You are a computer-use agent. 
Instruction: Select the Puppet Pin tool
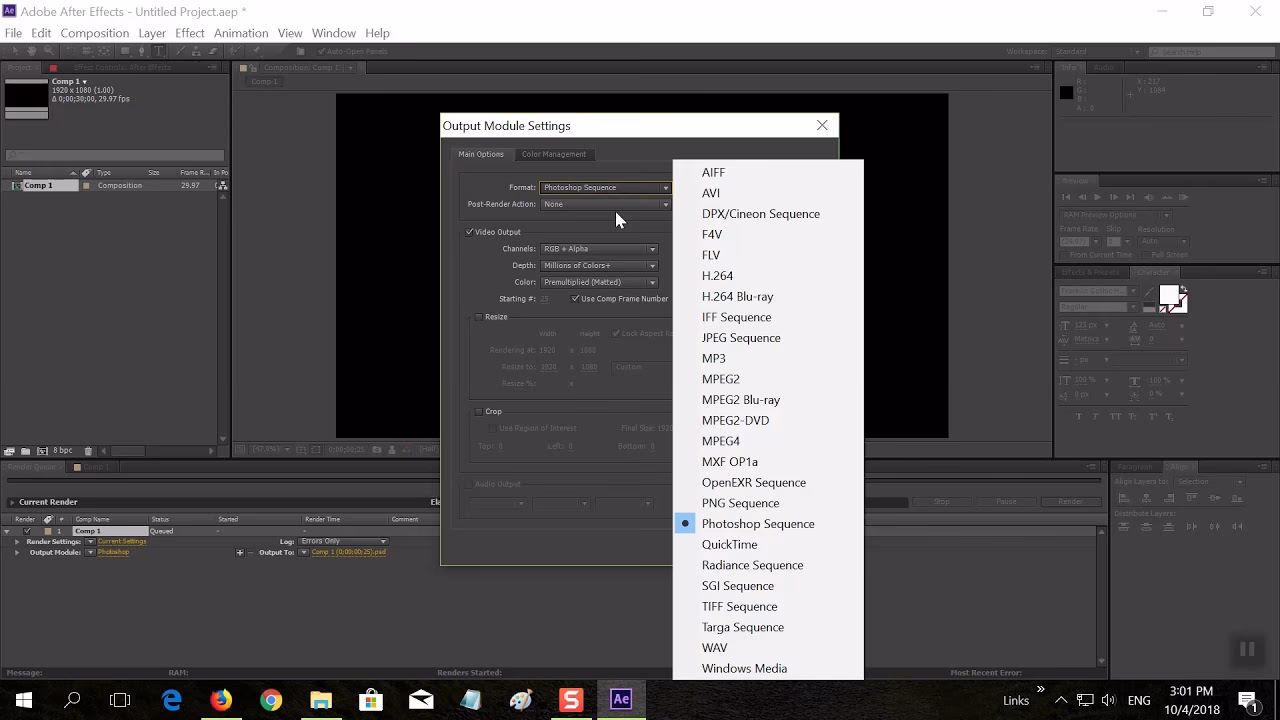[x=256, y=51]
